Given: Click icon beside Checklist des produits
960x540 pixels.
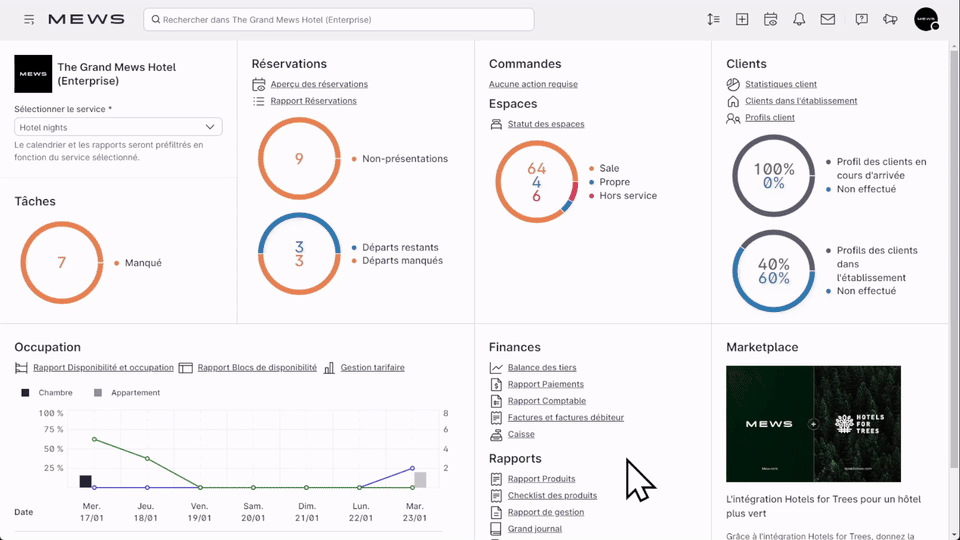Looking at the screenshot, I should (496, 495).
